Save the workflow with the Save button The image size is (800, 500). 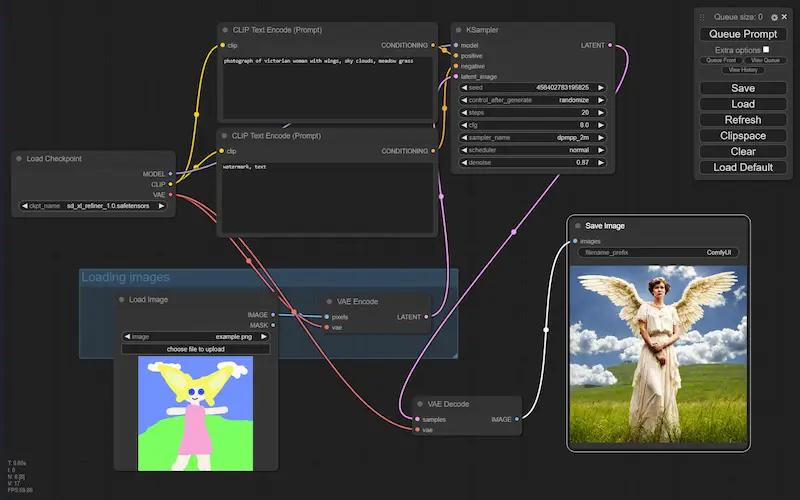pos(743,88)
